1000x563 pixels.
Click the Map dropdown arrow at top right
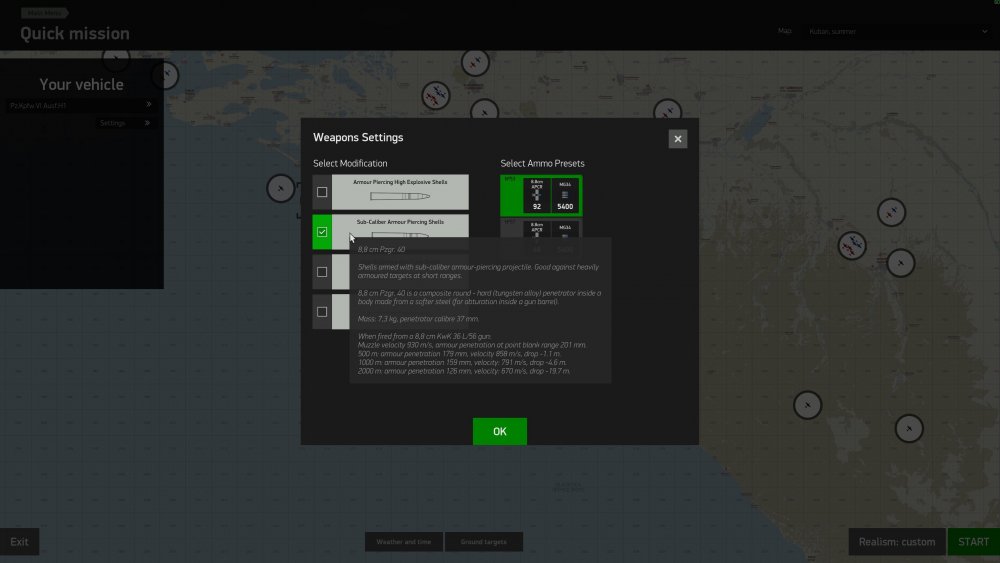[984, 31]
